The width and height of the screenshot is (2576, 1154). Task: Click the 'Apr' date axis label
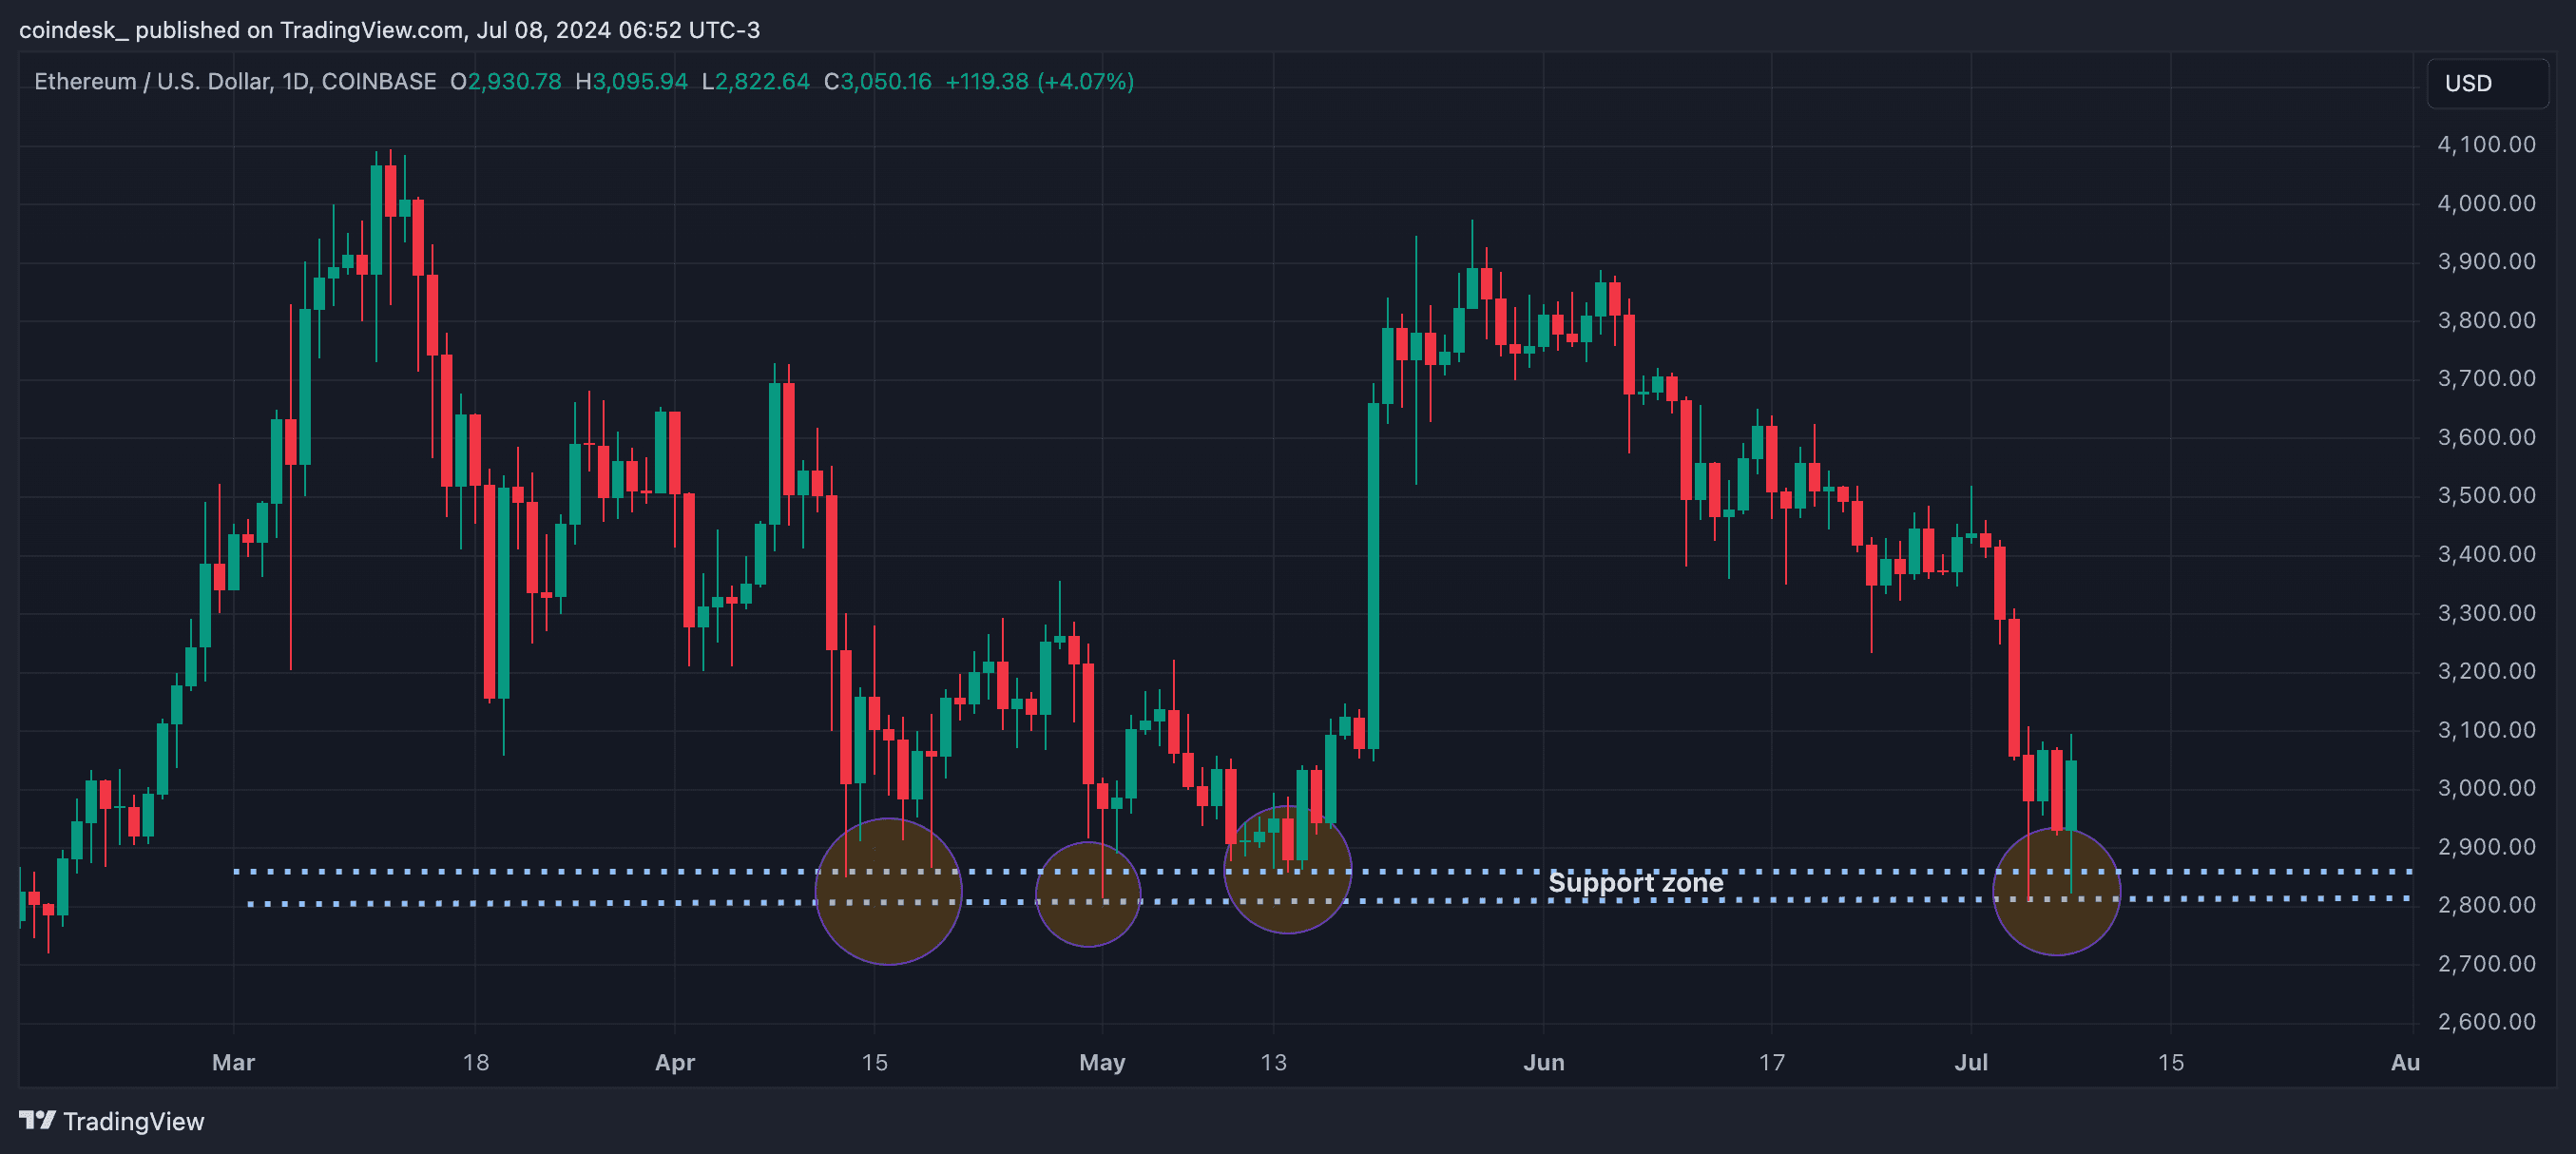(x=675, y=1062)
